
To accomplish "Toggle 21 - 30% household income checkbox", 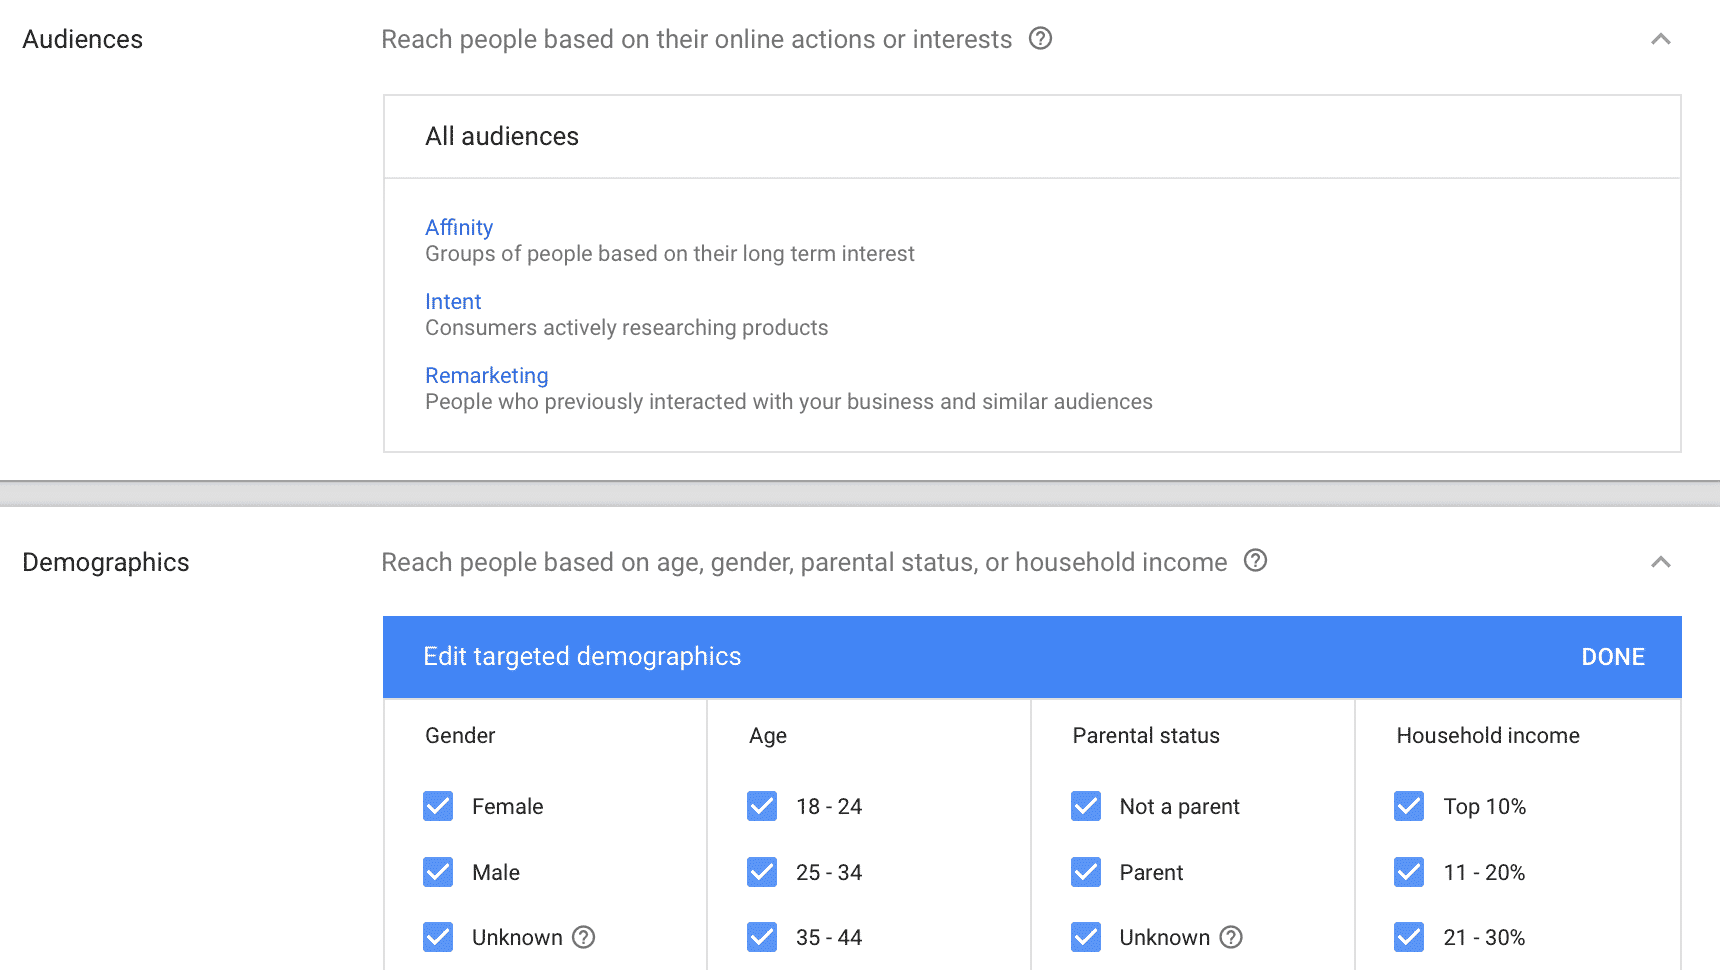I will tap(1409, 937).
